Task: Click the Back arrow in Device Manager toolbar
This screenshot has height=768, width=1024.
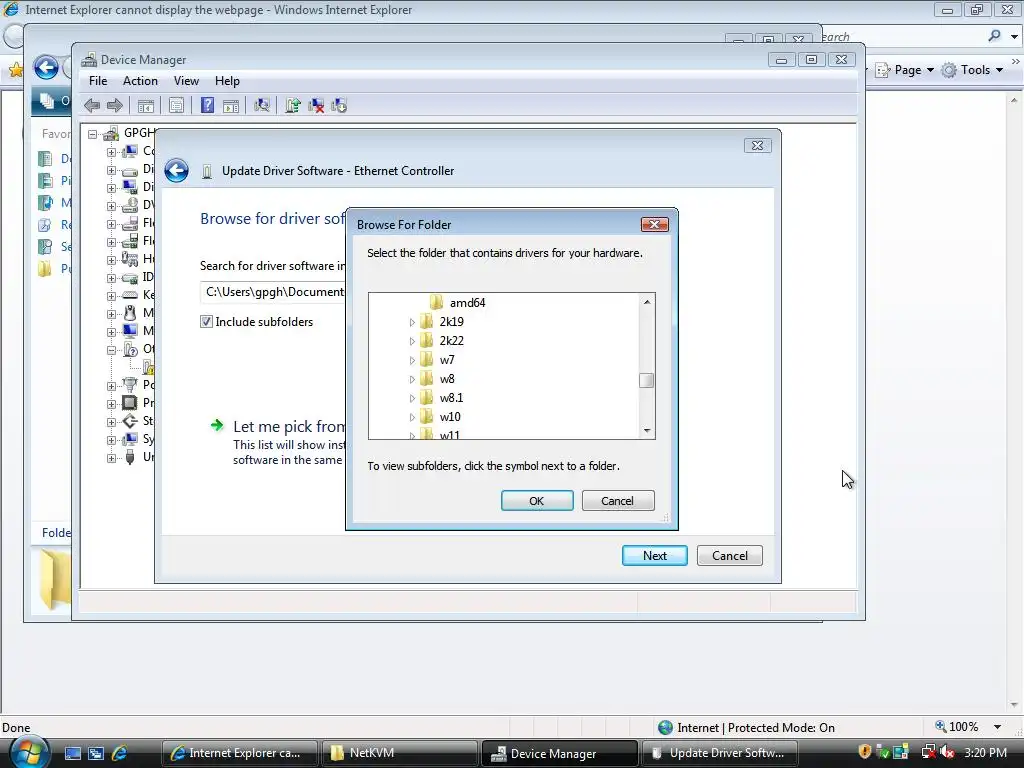Action: (92, 105)
